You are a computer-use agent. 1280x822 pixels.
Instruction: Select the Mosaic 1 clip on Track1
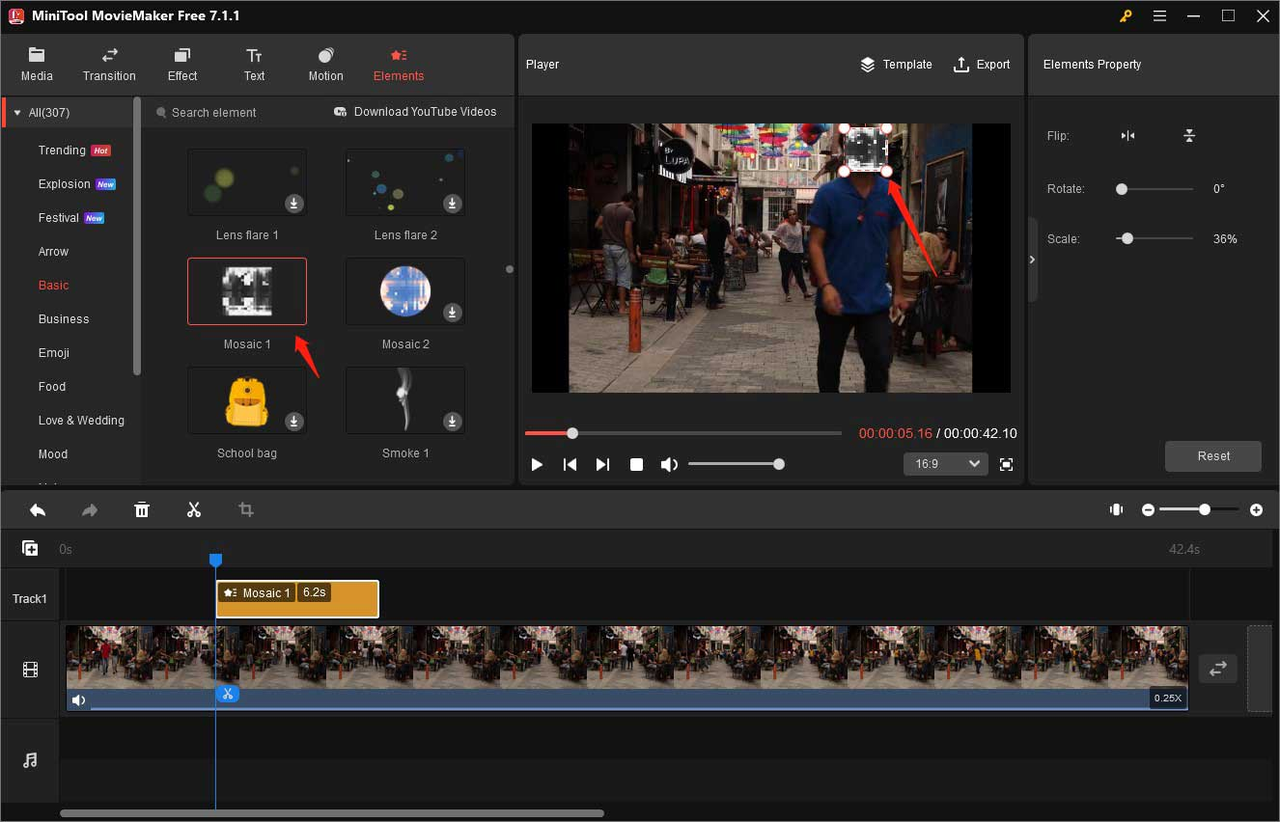click(x=297, y=599)
